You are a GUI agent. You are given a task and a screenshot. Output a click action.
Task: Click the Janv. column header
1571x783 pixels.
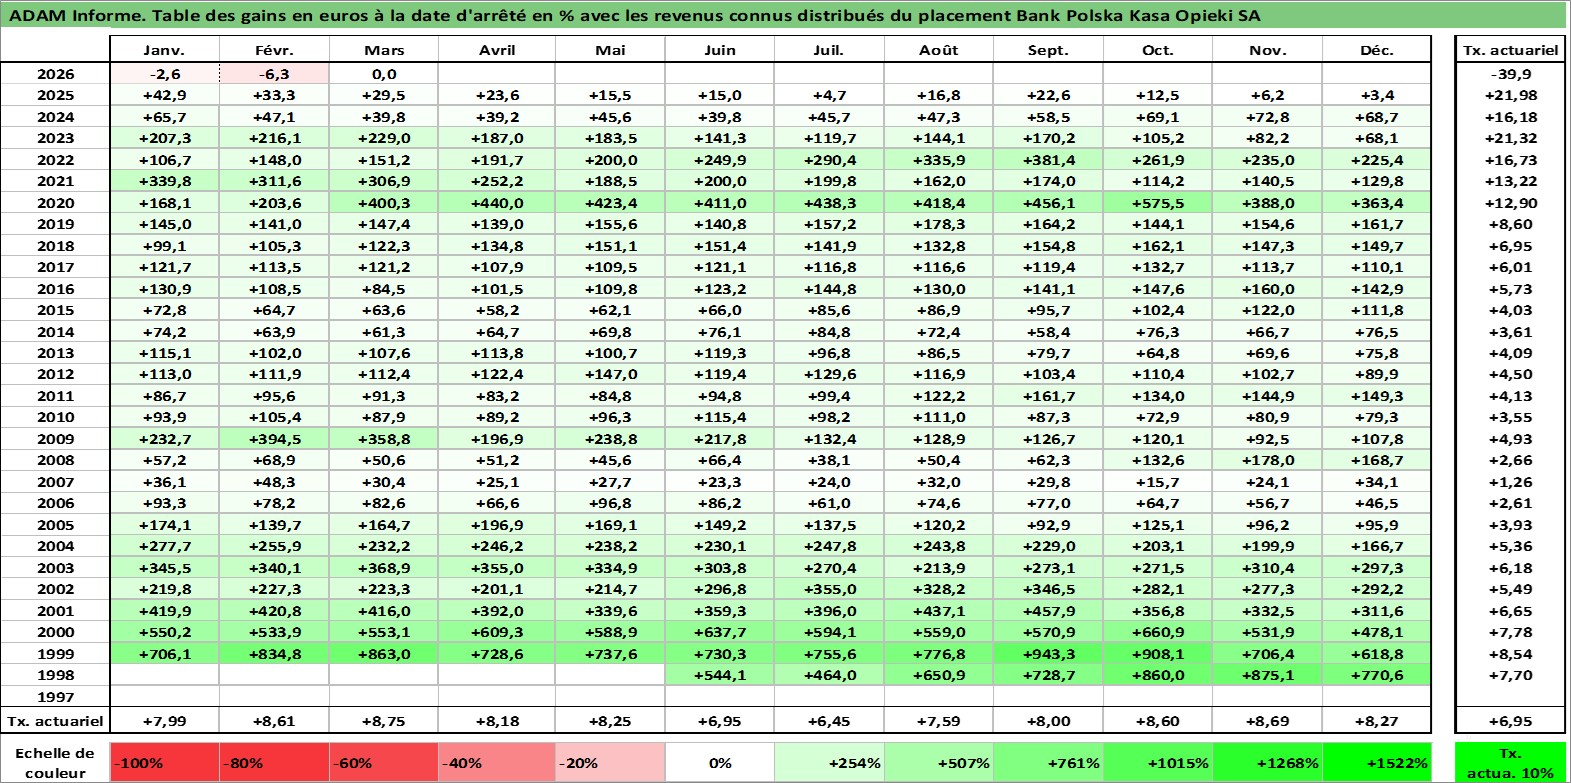(x=164, y=50)
